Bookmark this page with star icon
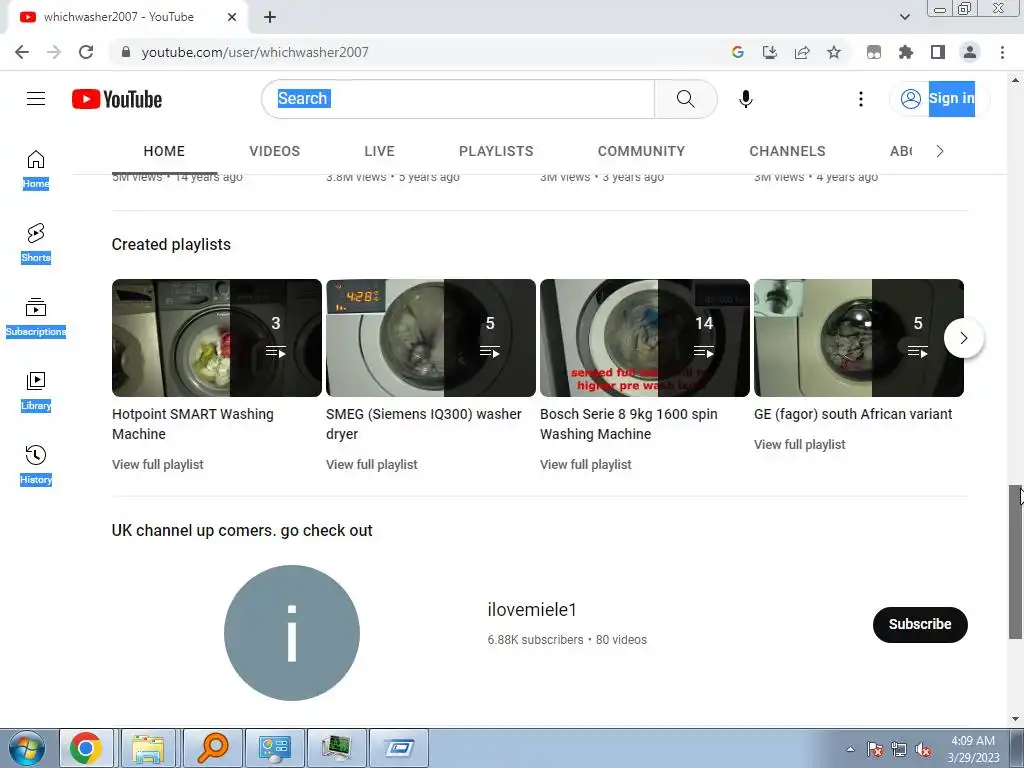This screenshot has height=768, width=1024. pyautogui.click(x=834, y=52)
